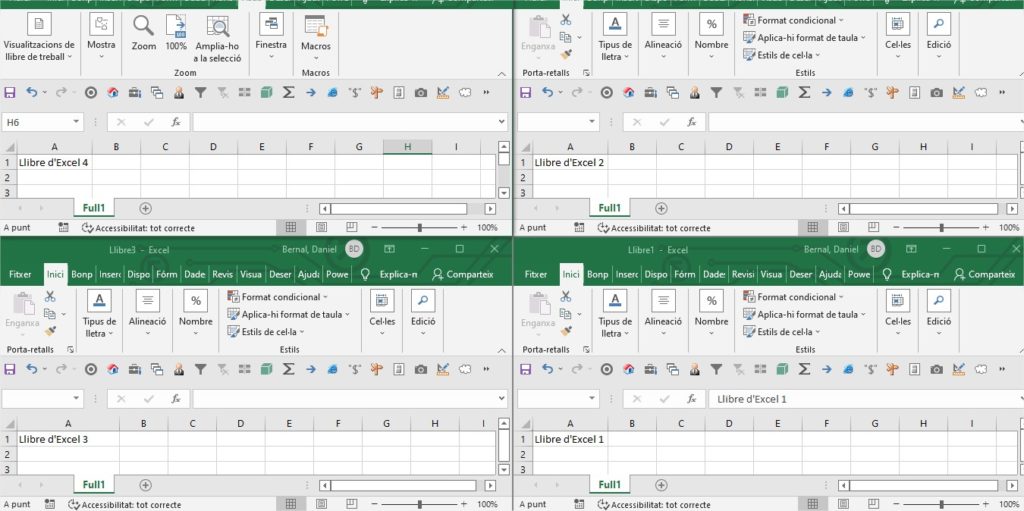Click cut scissors in Llibre3 ribbon
The height and width of the screenshot is (511, 1024).
[50, 296]
